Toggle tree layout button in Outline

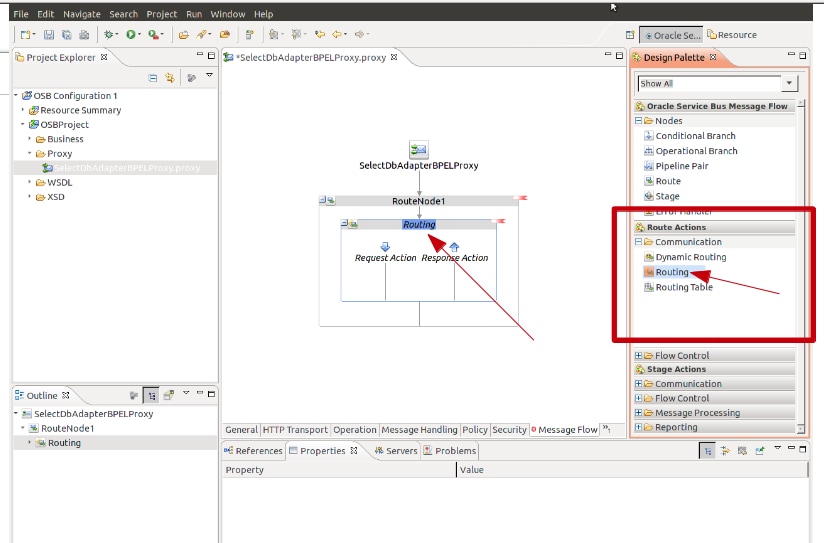tap(151, 396)
